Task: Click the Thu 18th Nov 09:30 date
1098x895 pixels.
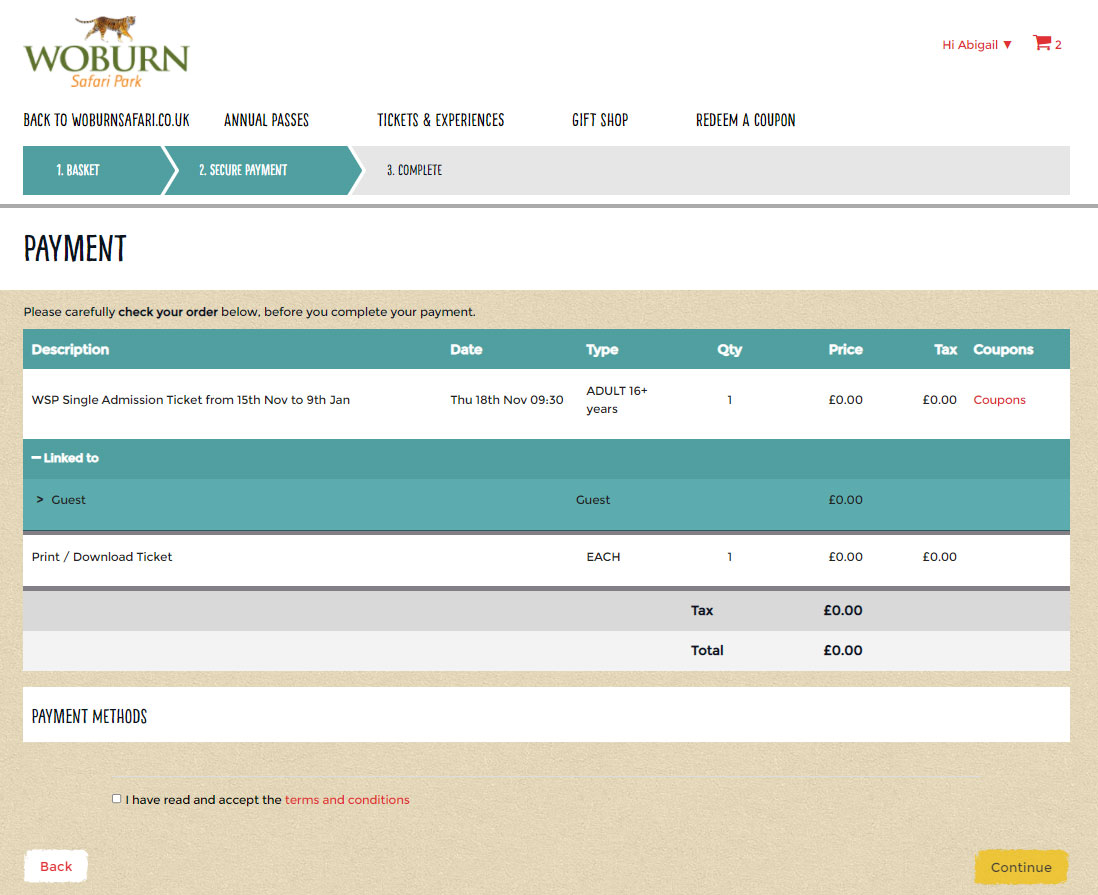Action: [506, 400]
